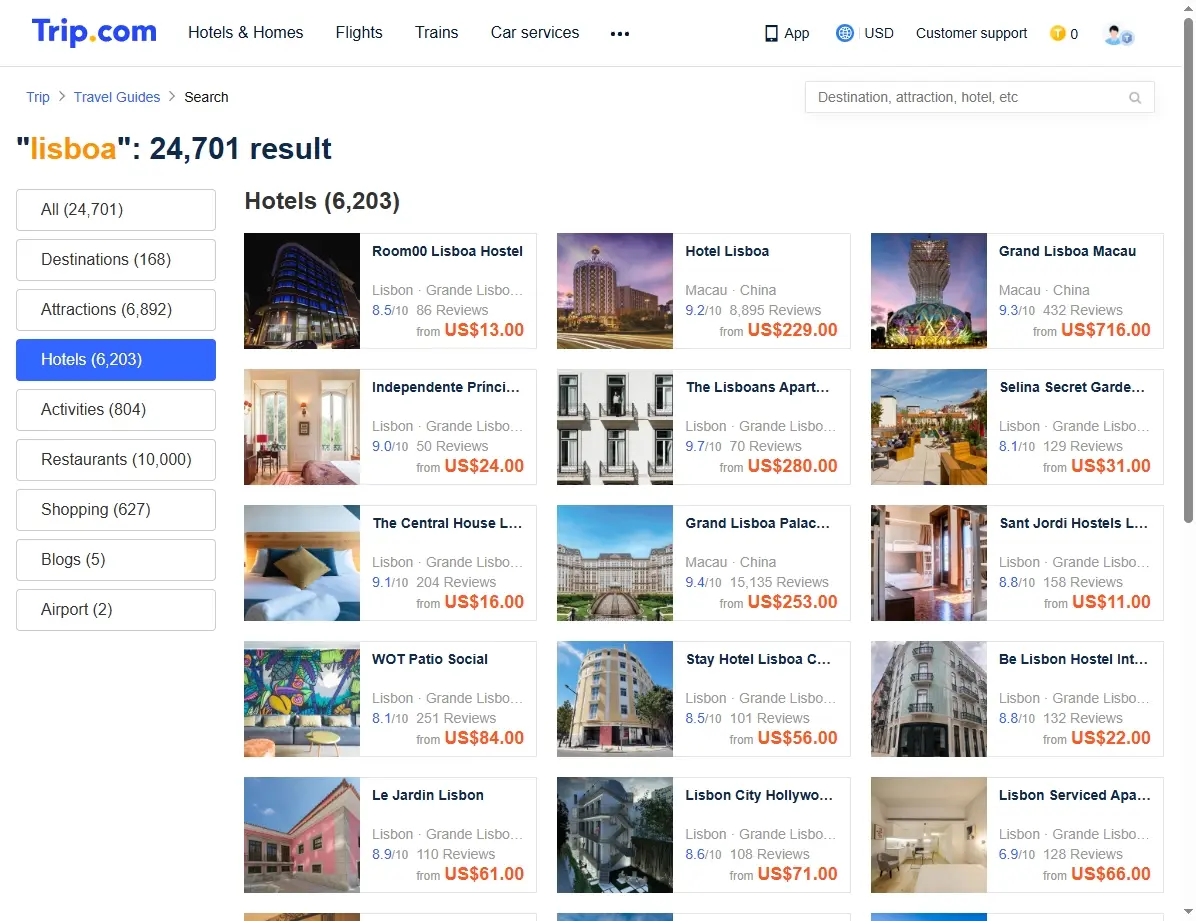Image resolution: width=1196 pixels, height=921 pixels.
Task: Click the Le Jardin Lisbon title
Action: point(427,795)
